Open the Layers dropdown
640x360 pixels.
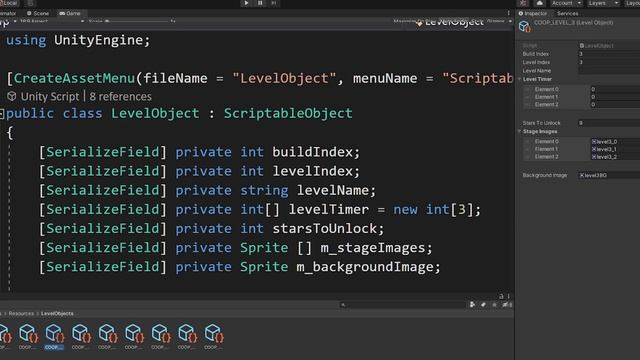[x=603, y=3]
